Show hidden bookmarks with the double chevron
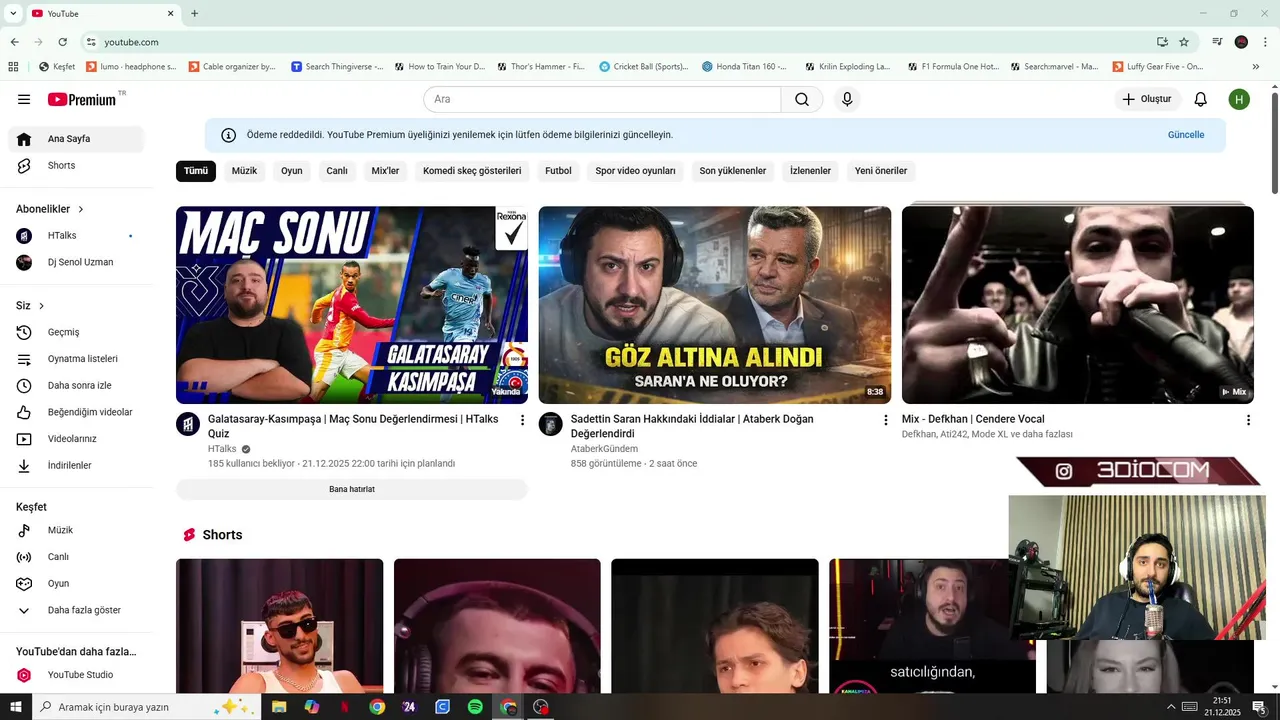The height and width of the screenshot is (720, 1280). [1256, 67]
